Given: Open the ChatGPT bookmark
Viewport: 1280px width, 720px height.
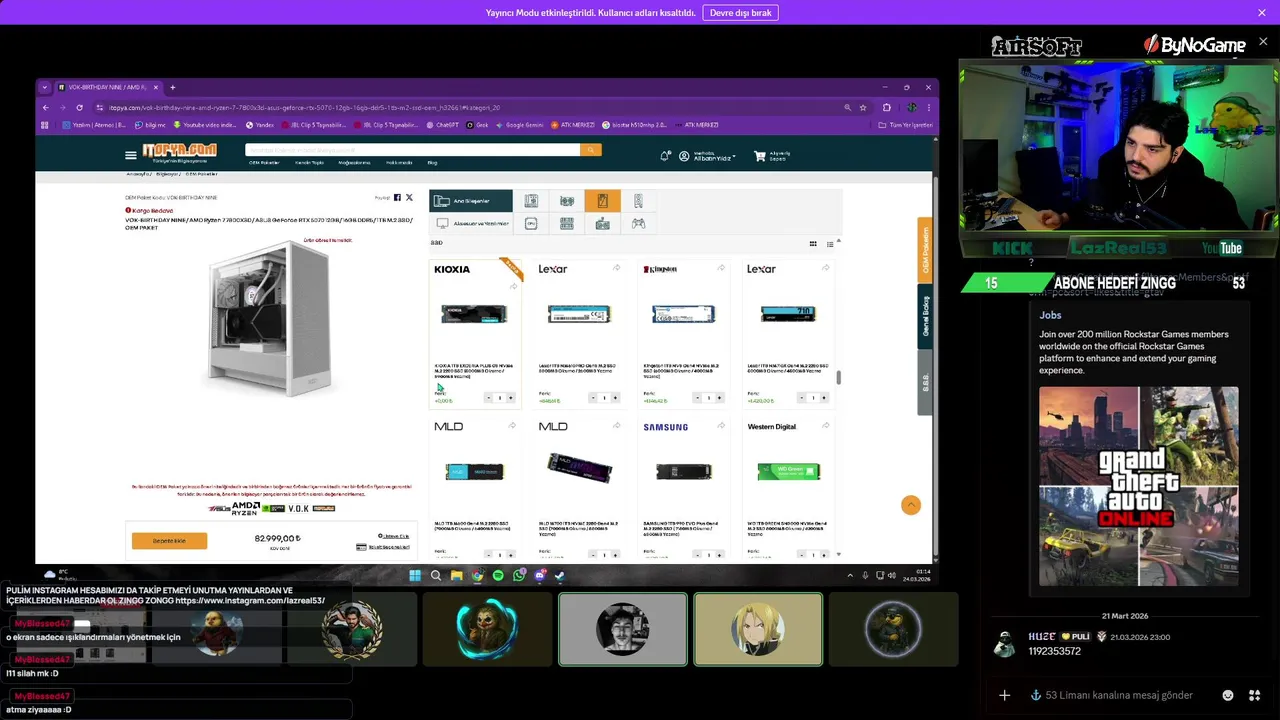Looking at the screenshot, I should click(441, 125).
